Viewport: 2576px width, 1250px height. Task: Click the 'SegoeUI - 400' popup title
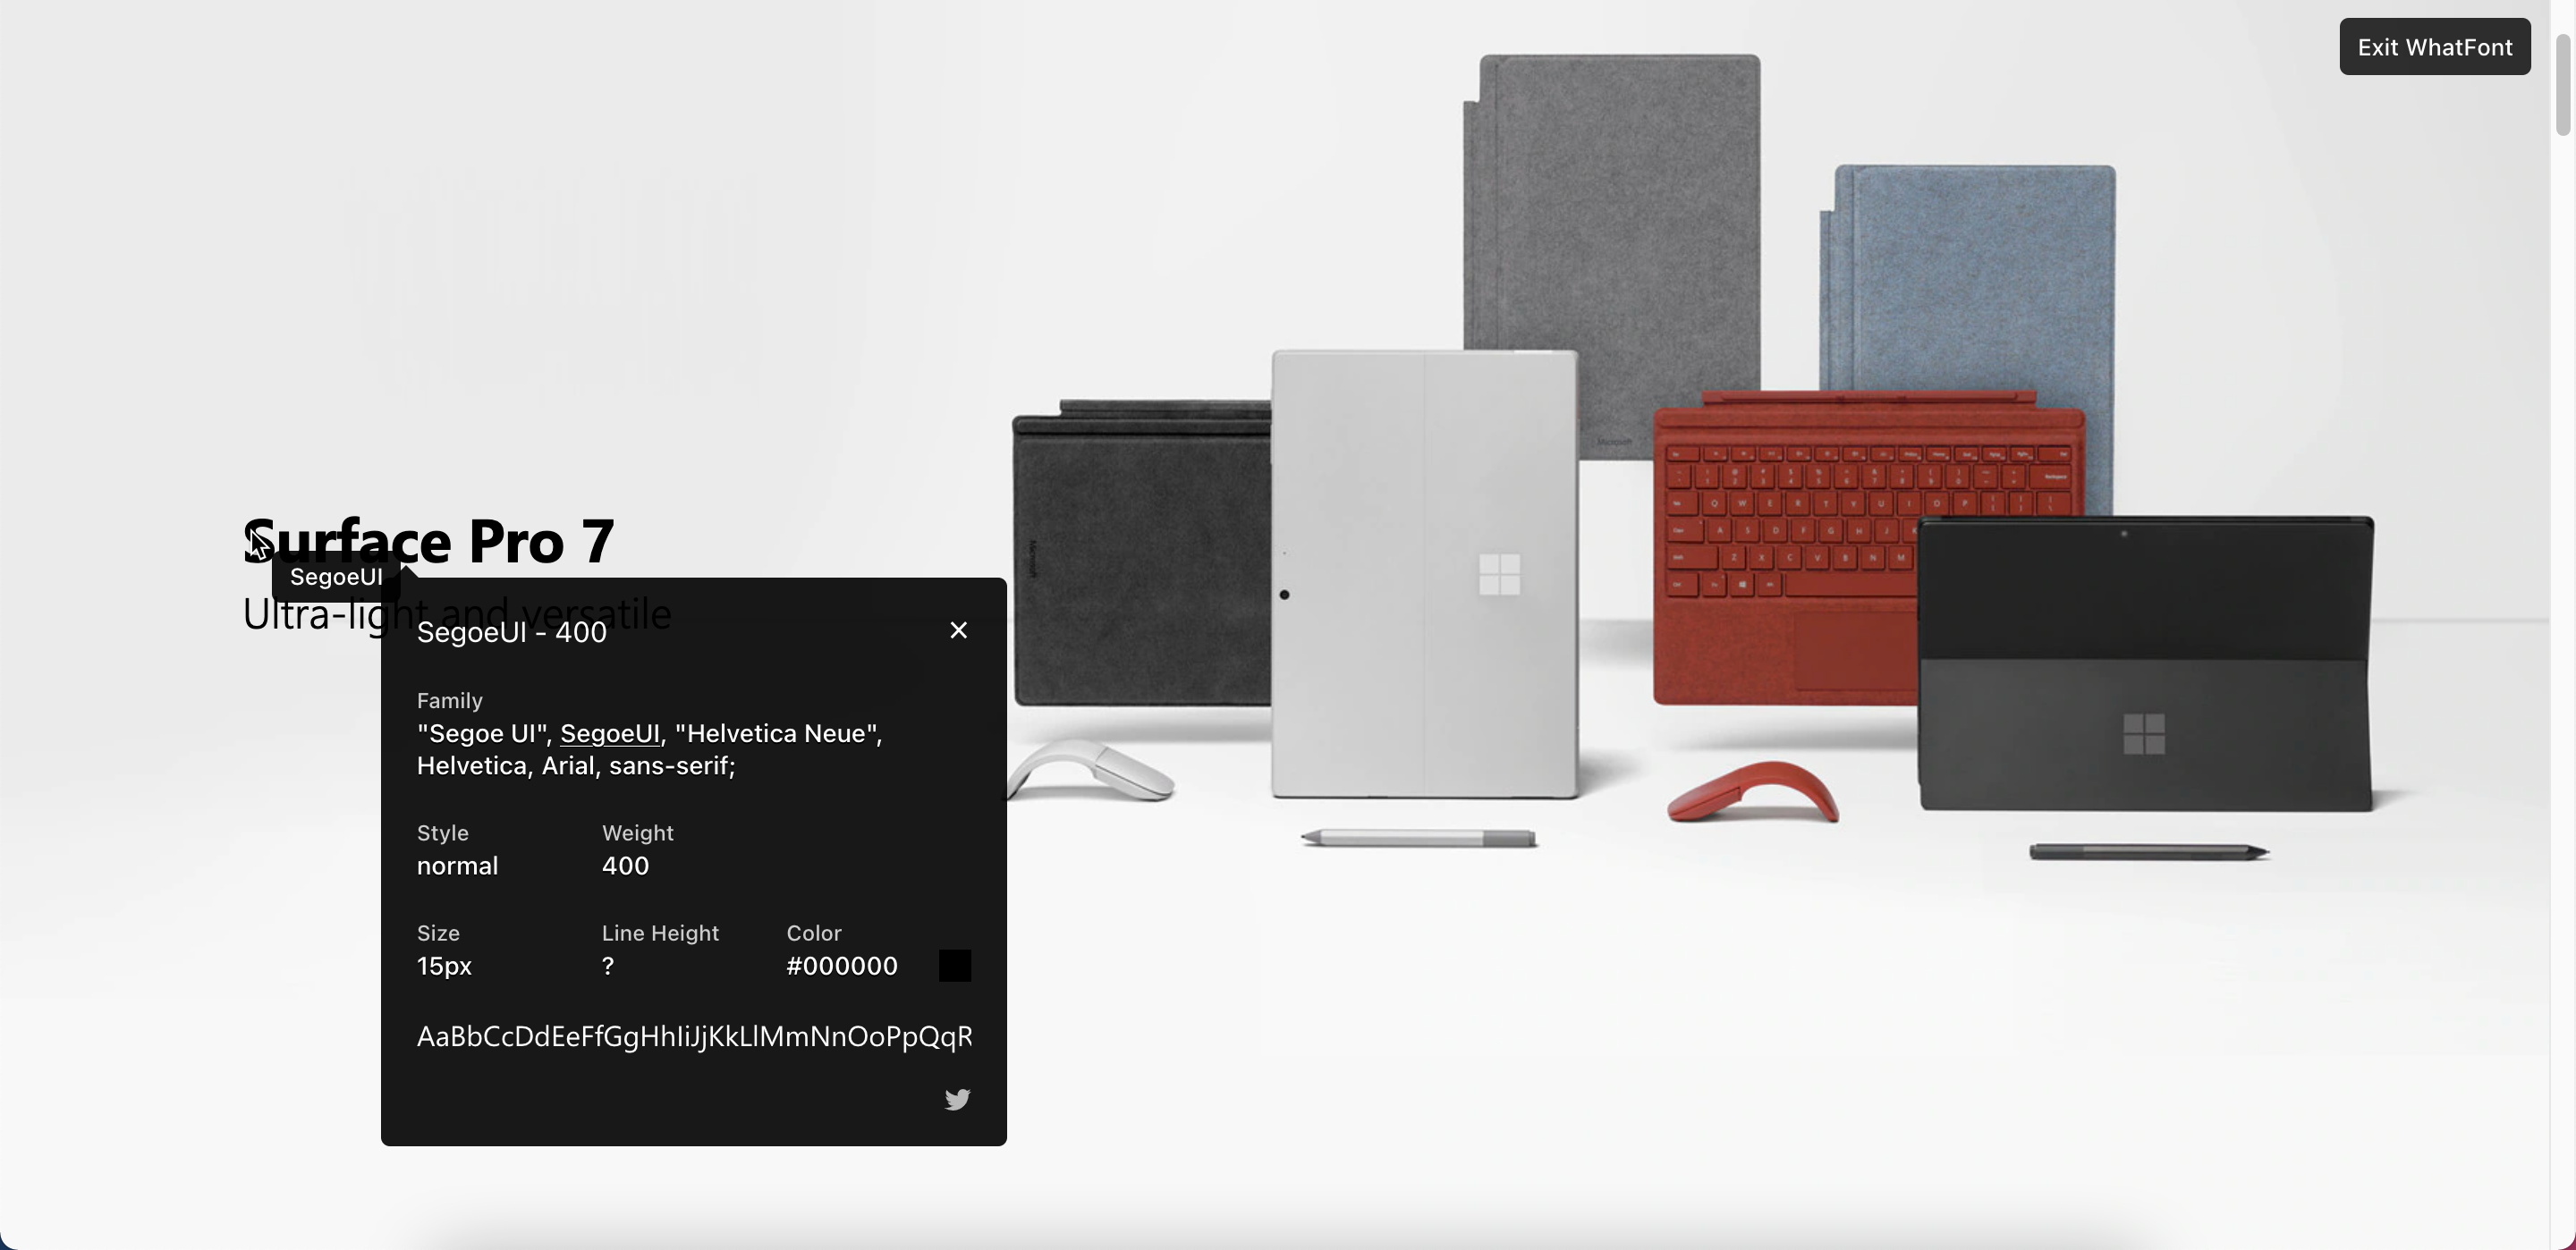click(511, 632)
